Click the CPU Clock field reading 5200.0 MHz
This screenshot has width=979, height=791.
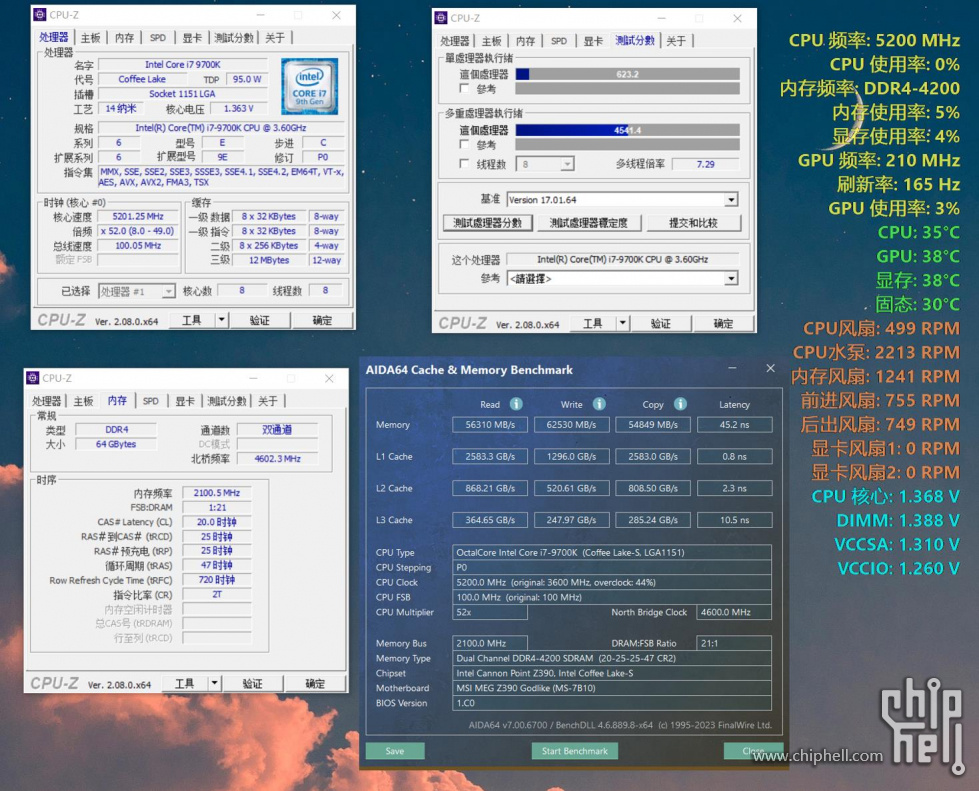coord(612,582)
